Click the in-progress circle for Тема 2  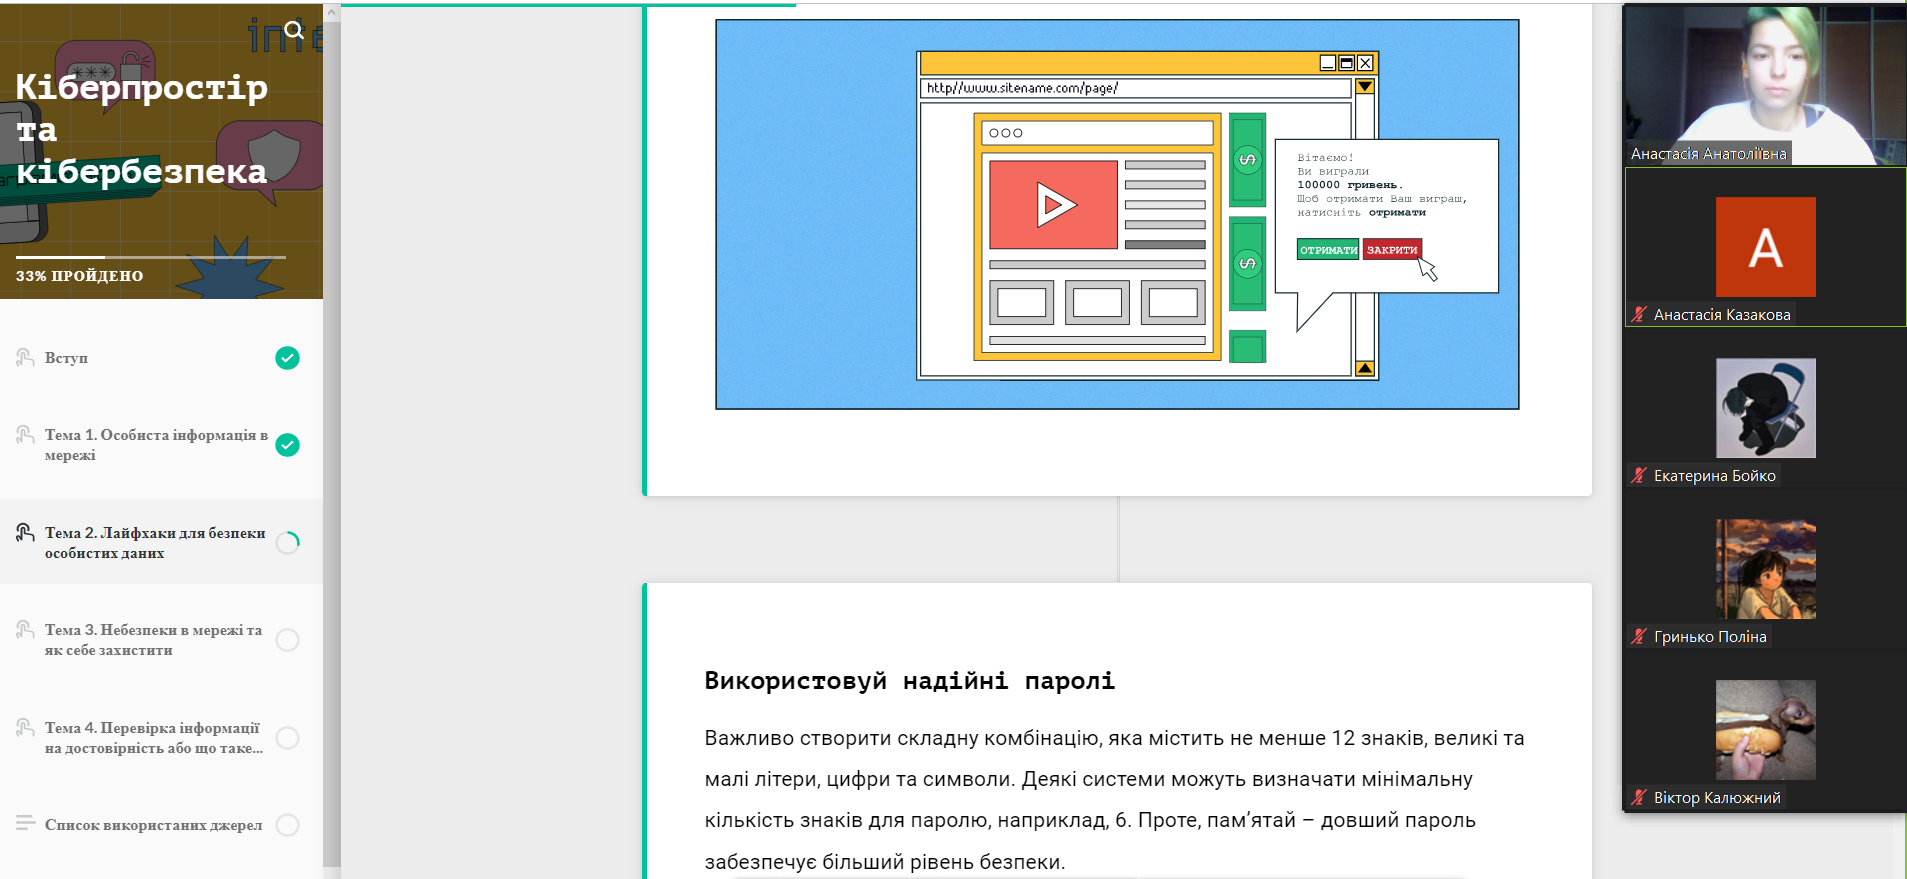[287, 543]
